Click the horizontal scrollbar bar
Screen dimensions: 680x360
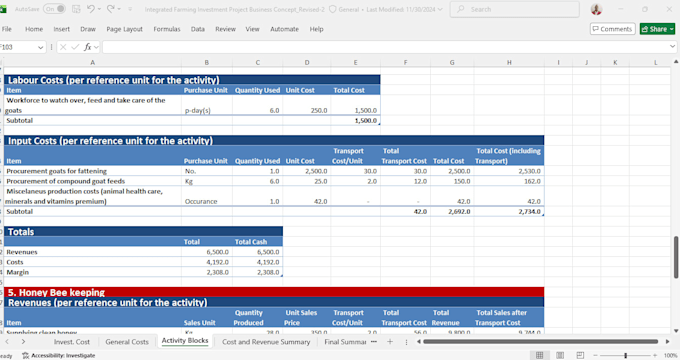(x=540, y=342)
